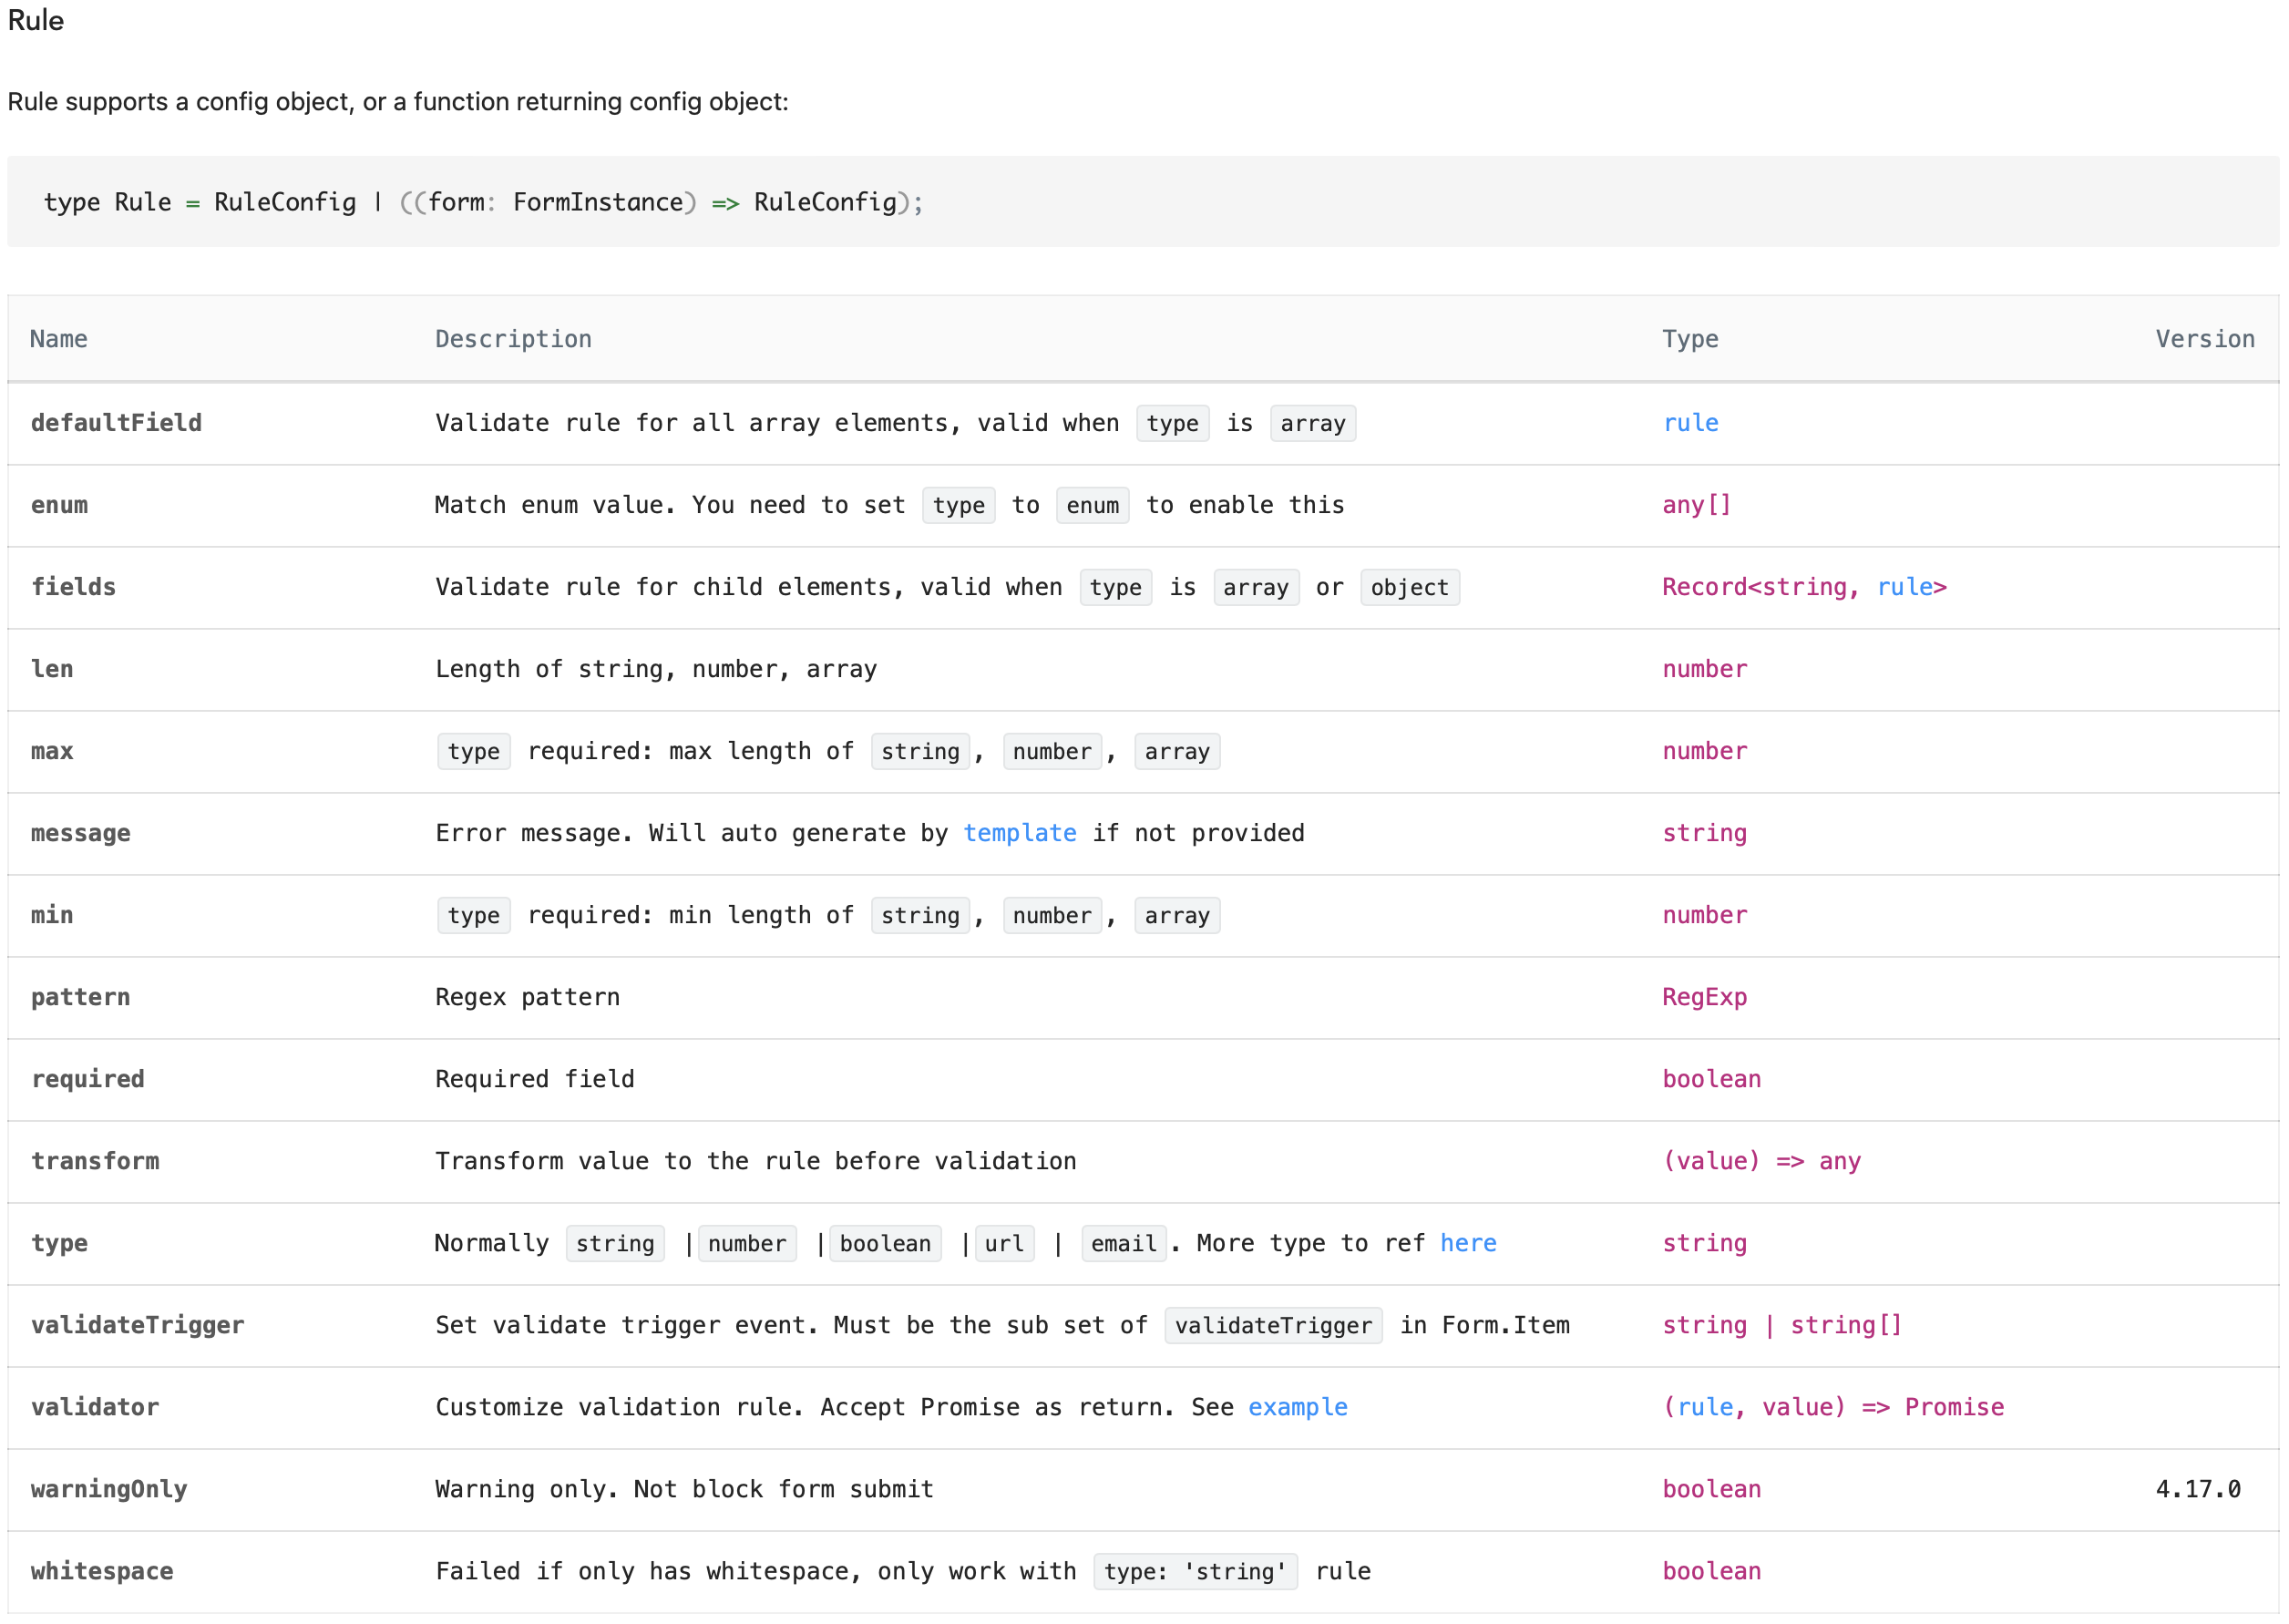Click the Description column header
This screenshot has width=2289, height=1624.
[513, 339]
